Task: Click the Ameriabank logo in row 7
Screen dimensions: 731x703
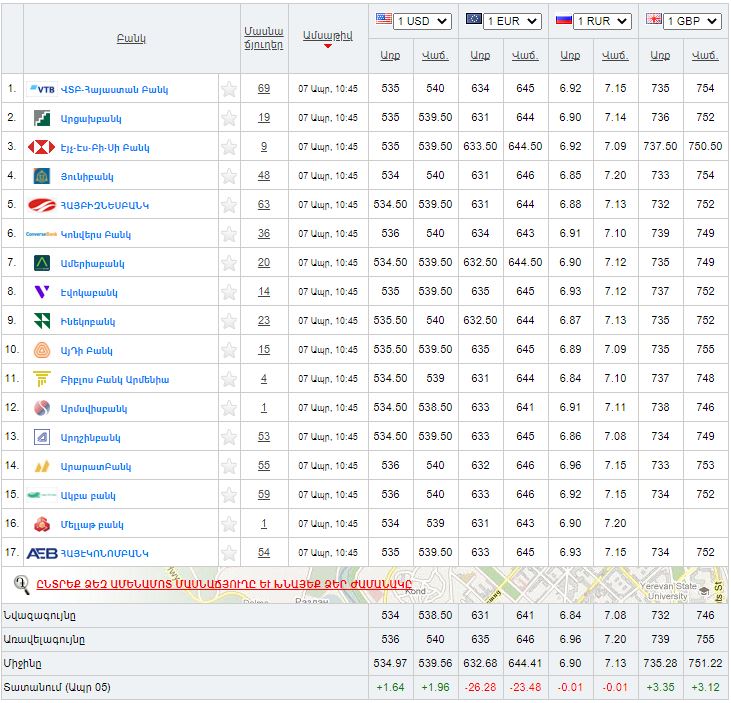Action: pos(42,263)
